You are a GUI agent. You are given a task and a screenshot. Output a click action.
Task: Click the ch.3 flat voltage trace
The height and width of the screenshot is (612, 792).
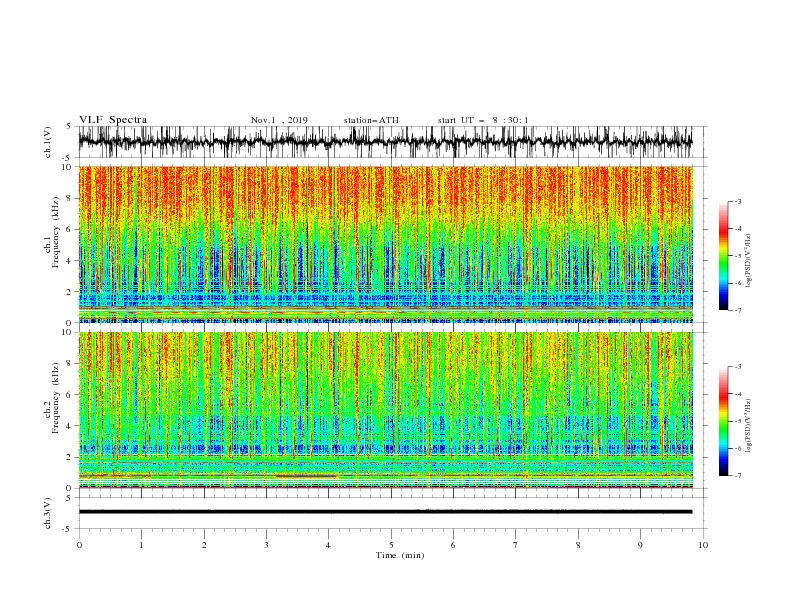click(385, 512)
